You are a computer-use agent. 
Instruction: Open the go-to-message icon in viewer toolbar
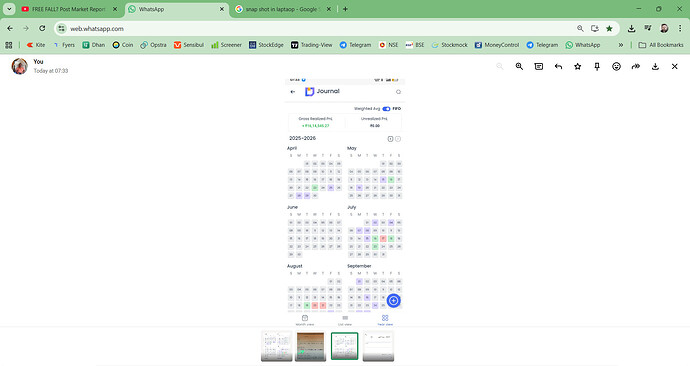[539, 66]
